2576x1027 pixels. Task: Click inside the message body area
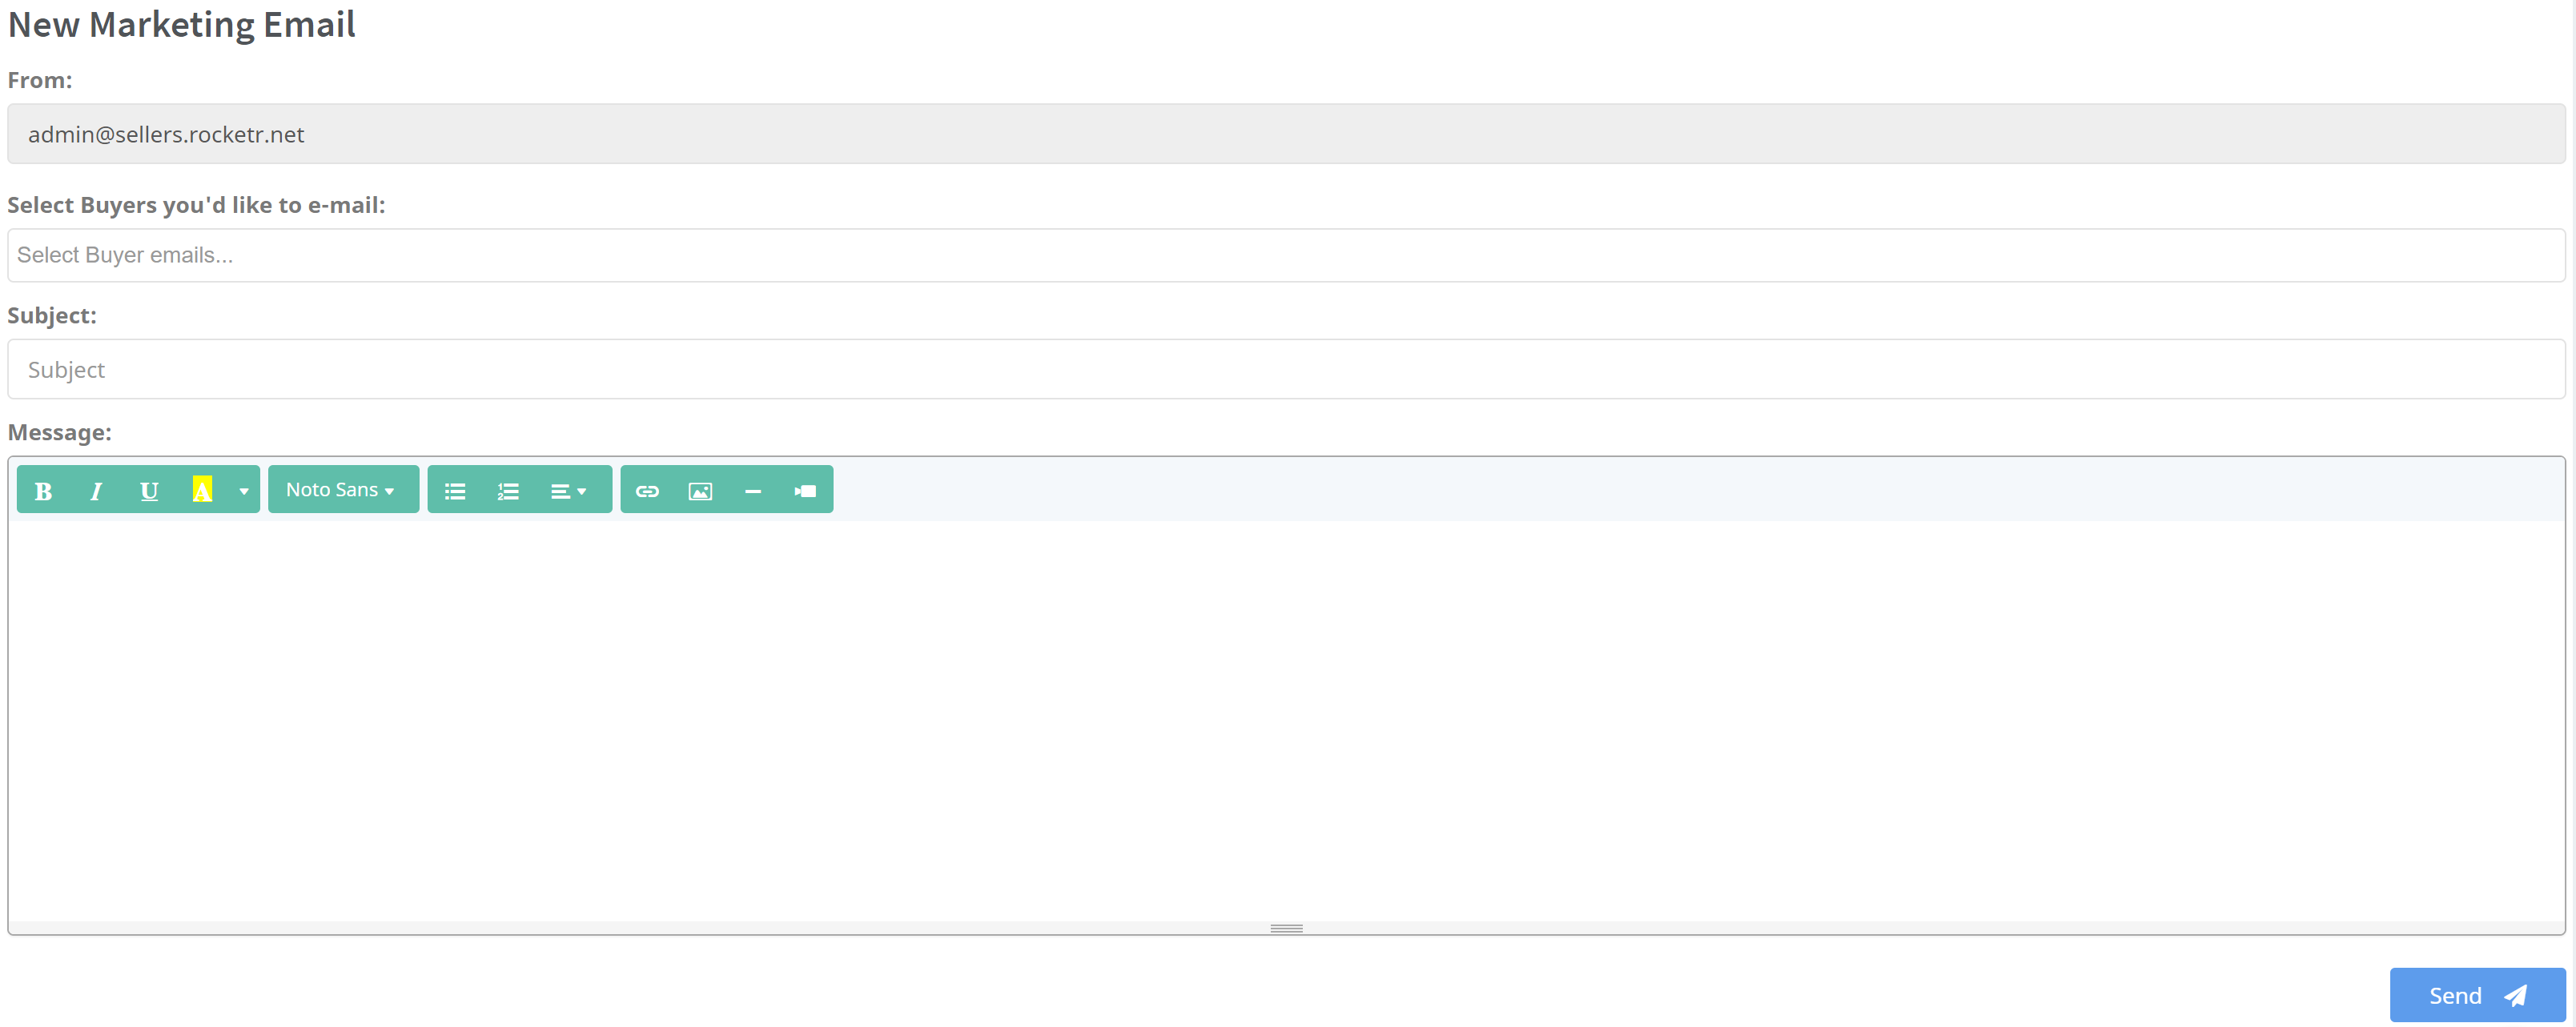(x=1285, y=720)
